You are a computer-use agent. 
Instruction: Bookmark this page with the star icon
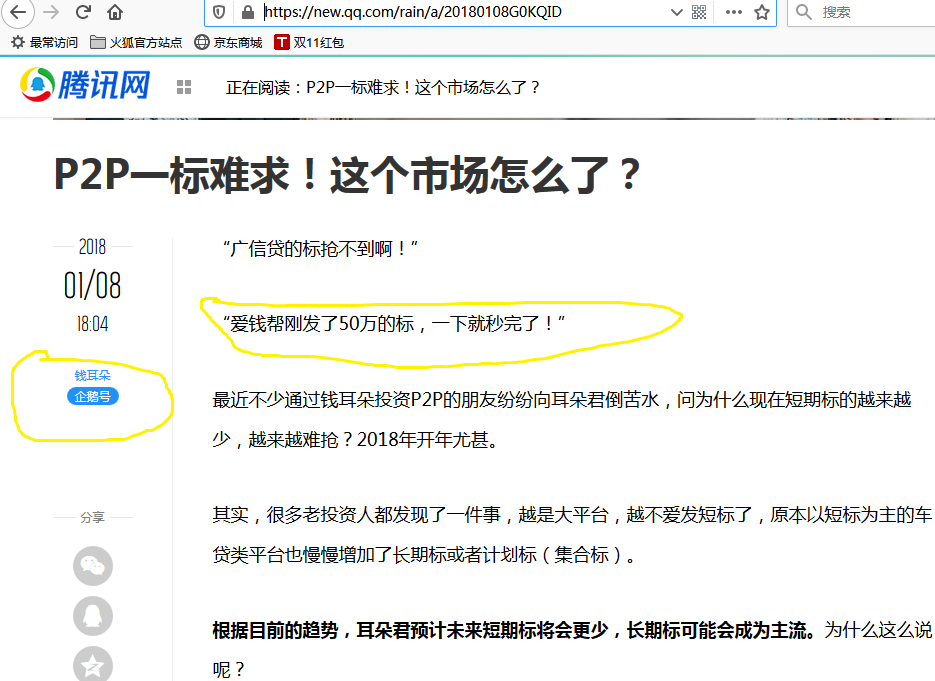[761, 12]
